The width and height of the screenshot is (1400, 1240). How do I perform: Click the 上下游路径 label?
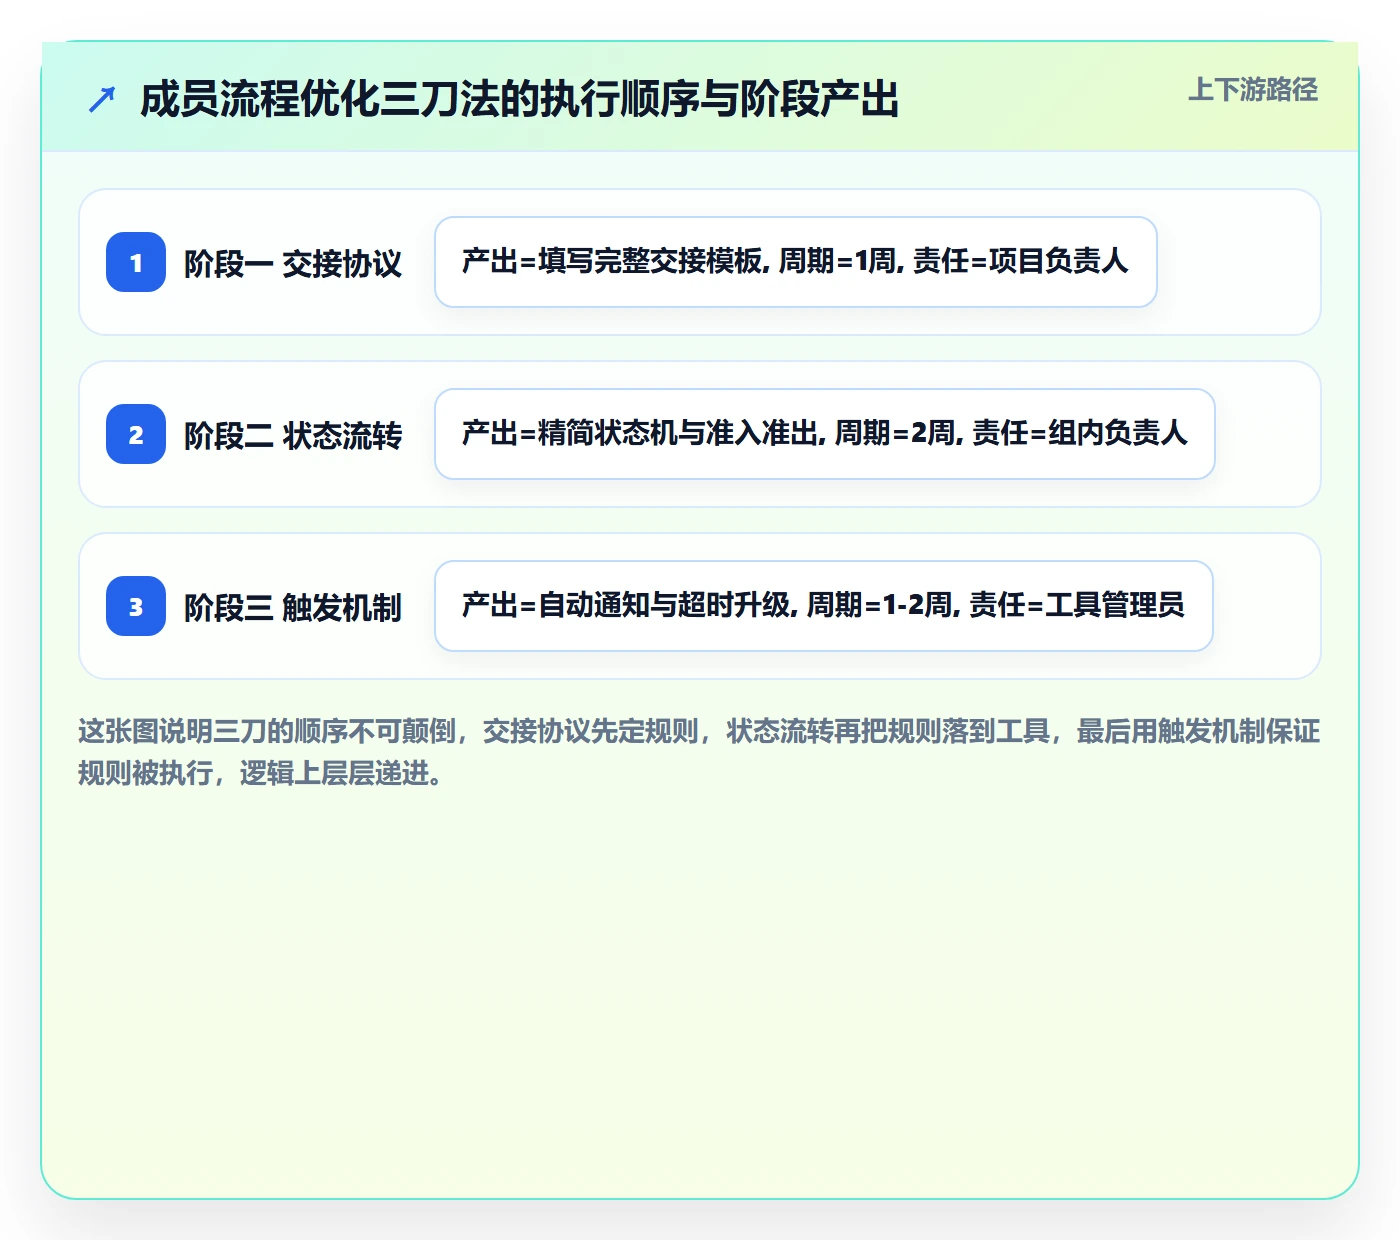pos(1253,90)
